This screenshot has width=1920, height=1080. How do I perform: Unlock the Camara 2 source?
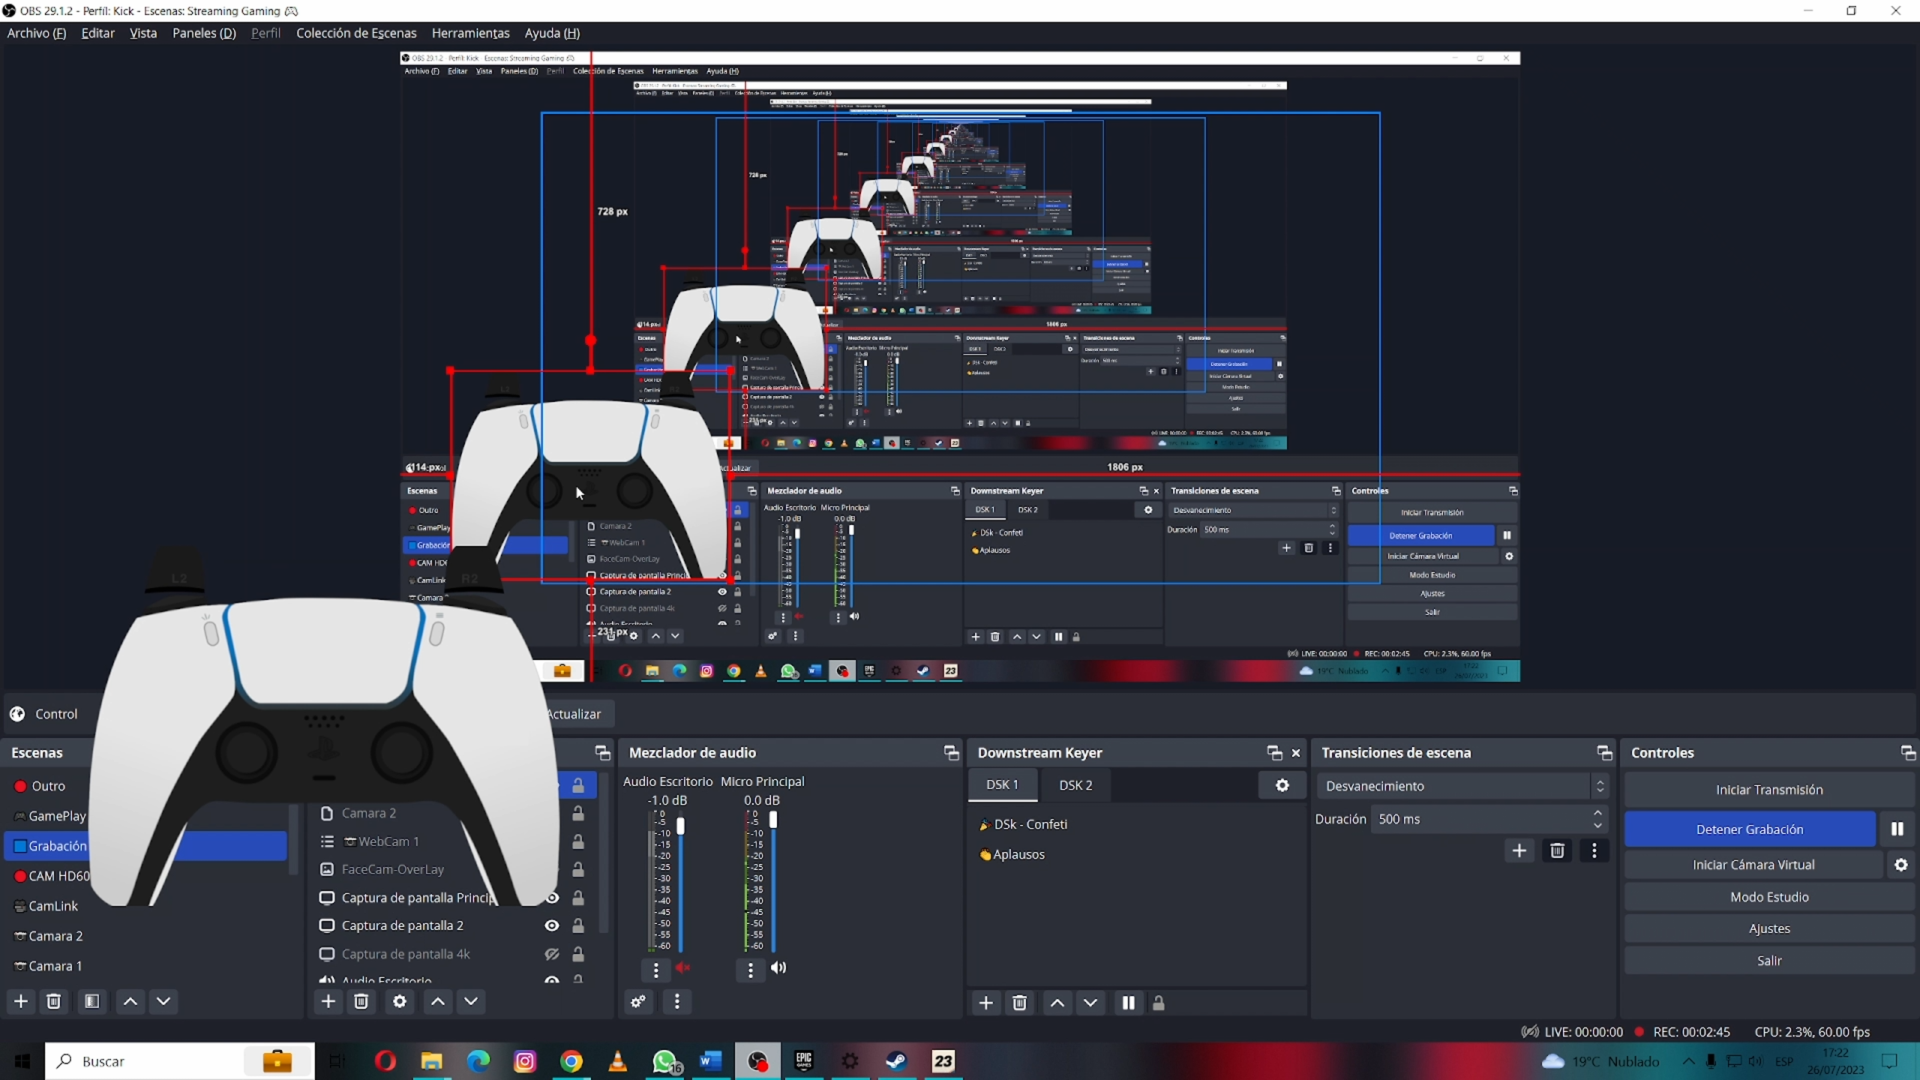tap(578, 814)
